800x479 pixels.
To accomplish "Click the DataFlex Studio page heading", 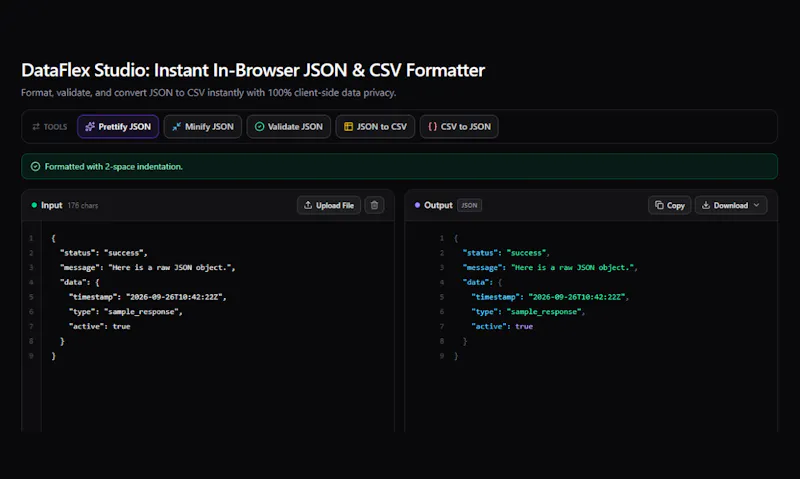I will (x=253, y=70).
